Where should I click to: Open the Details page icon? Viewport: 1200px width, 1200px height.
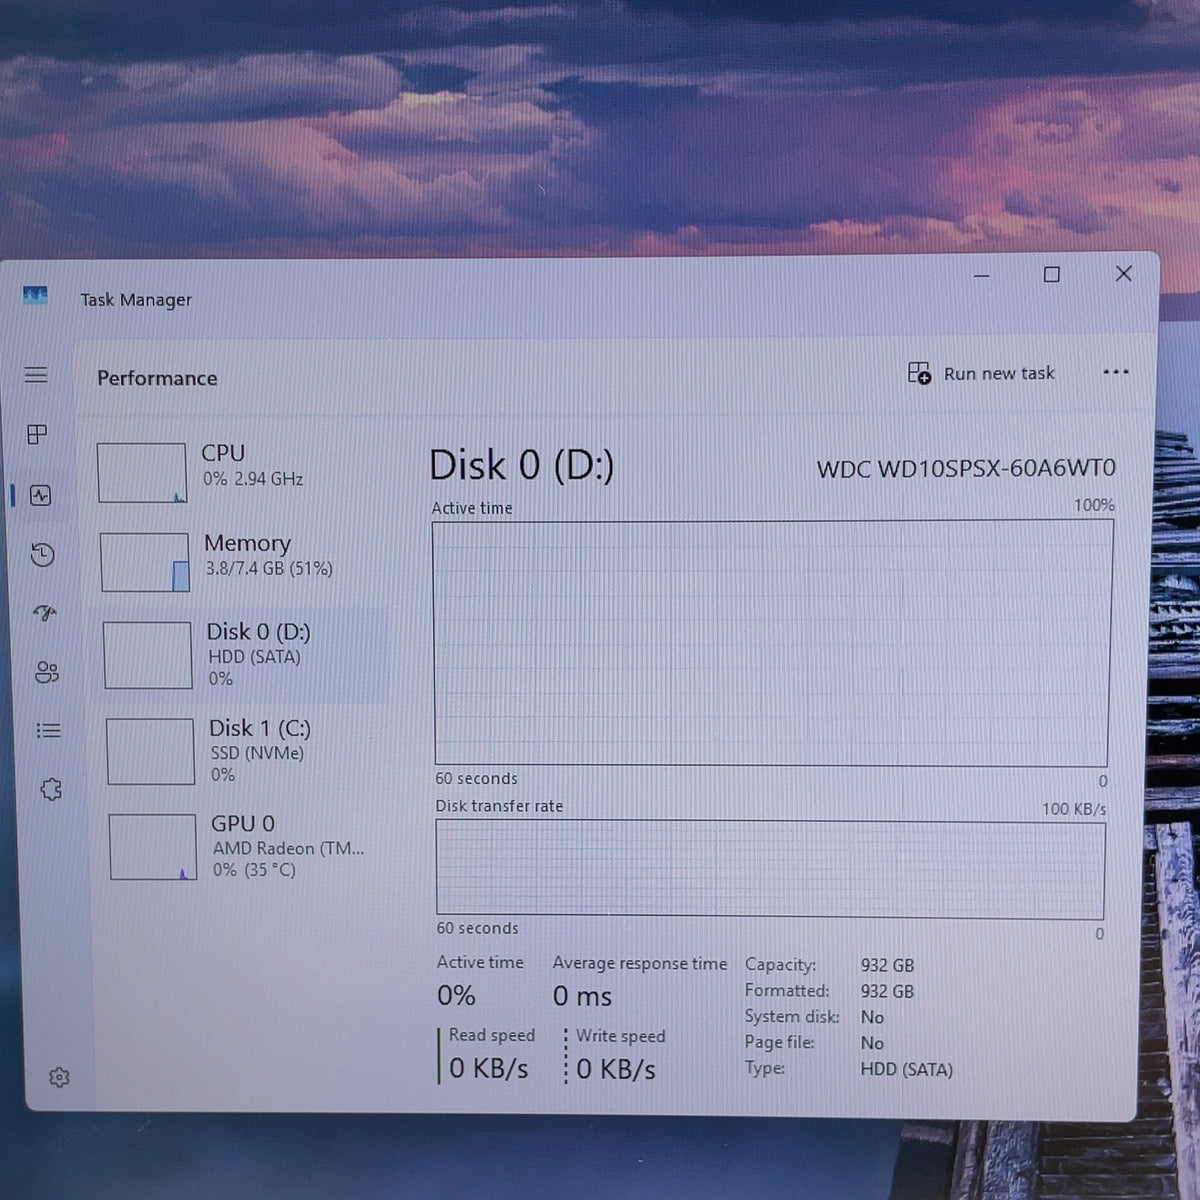tap(49, 730)
